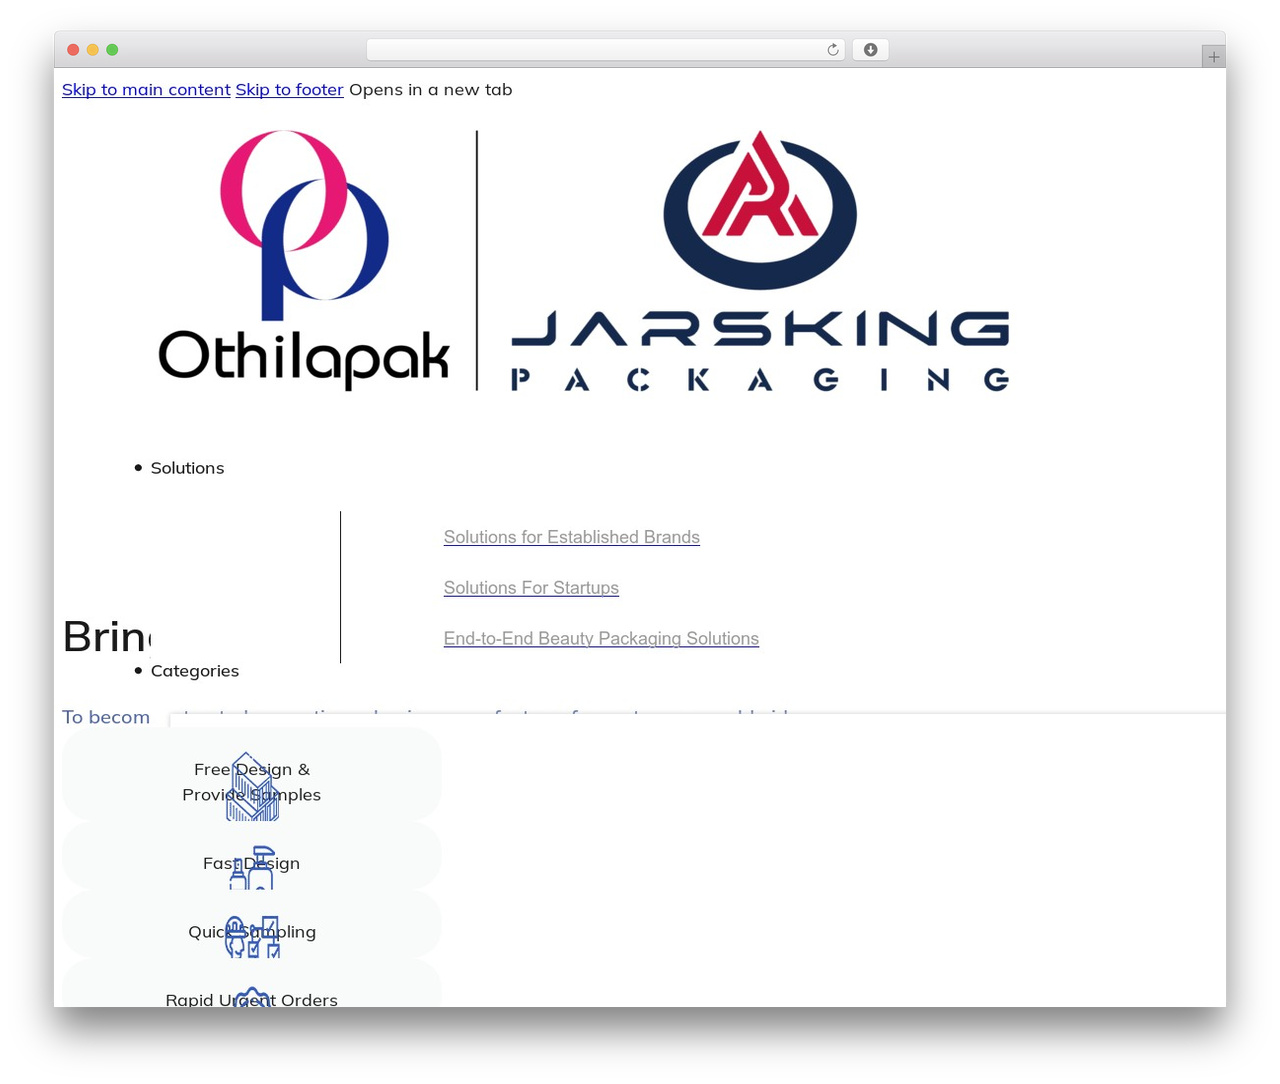Expand the Solutions menu item
Screen dimensions: 1280x1084
187,468
